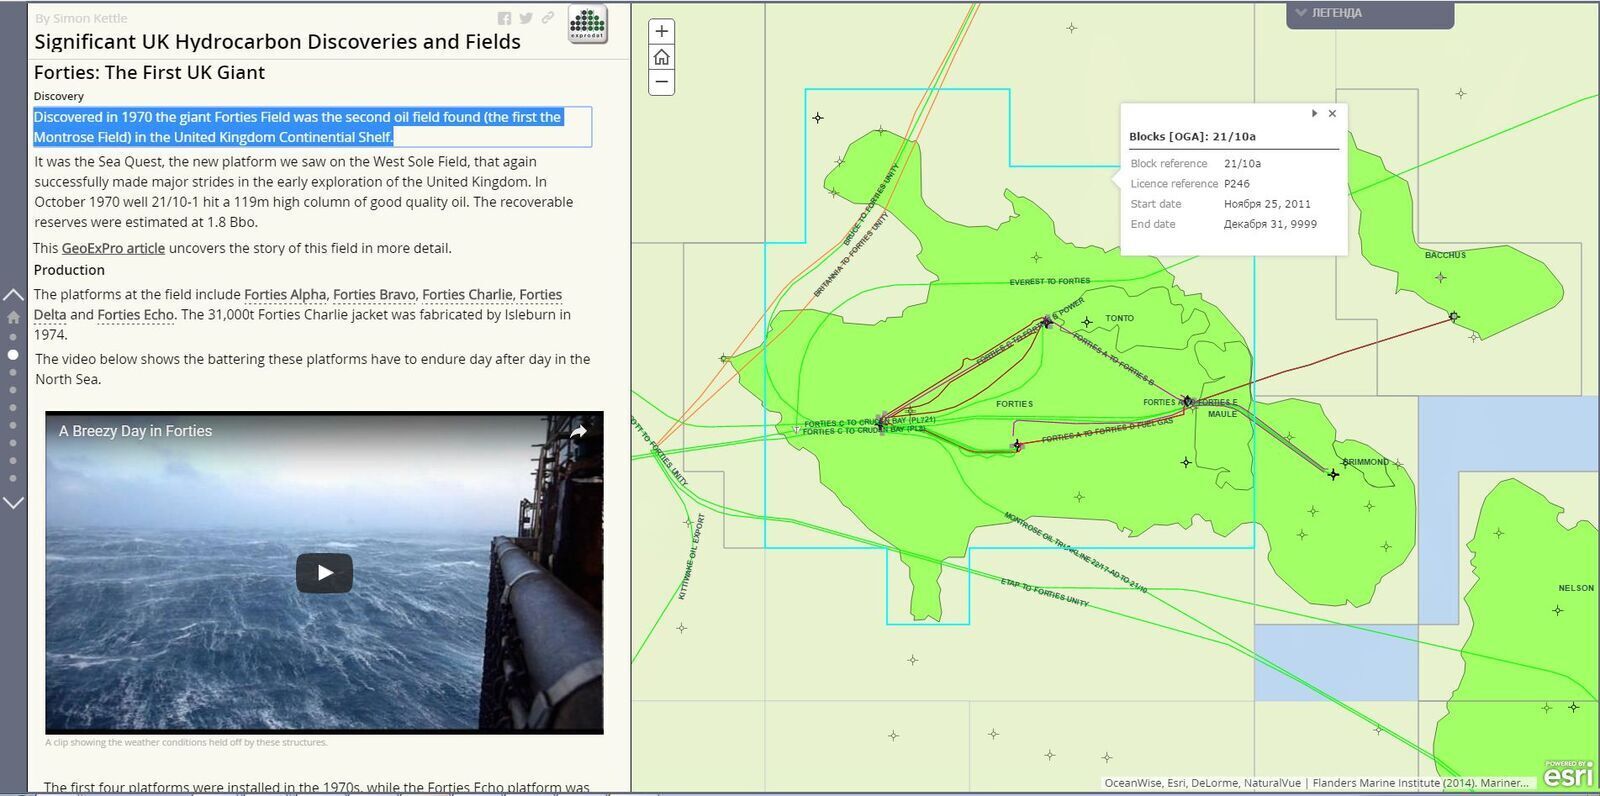Click the author line 'By Simon Kettle'

(81, 18)
